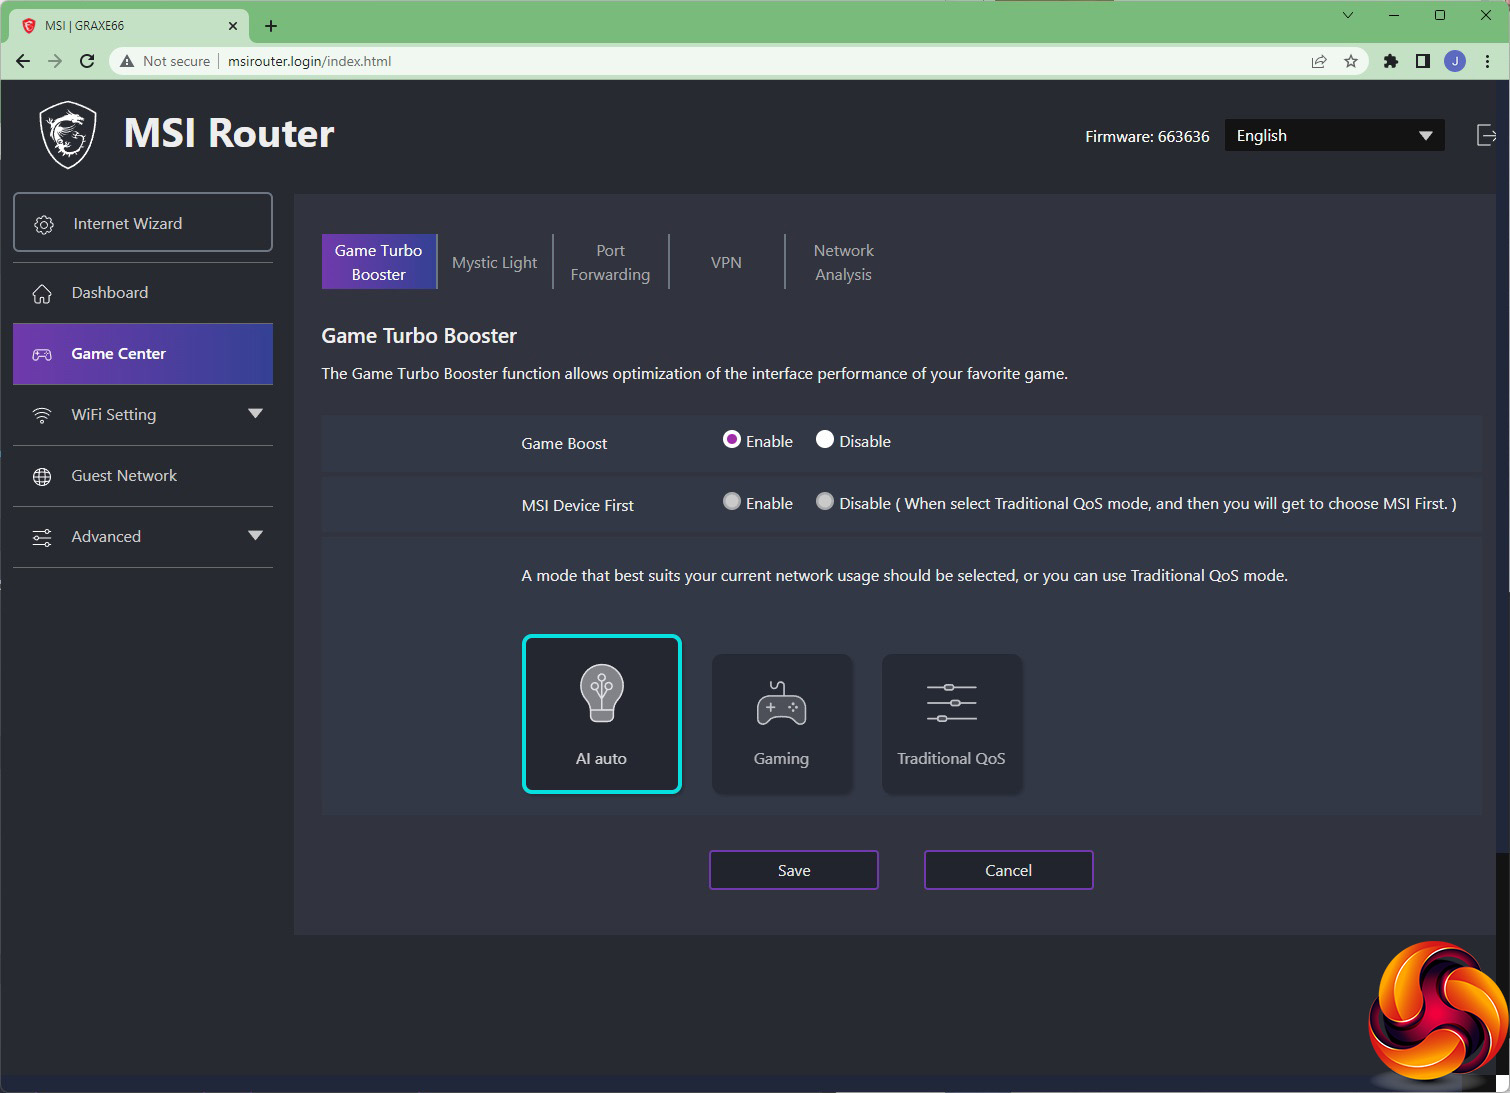
Task: Open the Dashboard page
Action: click(143, 293)
